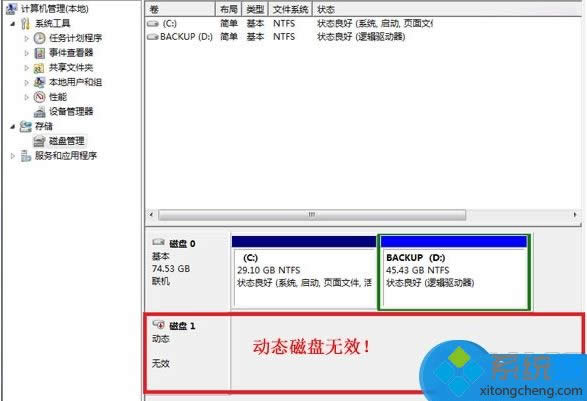This screenshot has height=401, width=587.
Task: Click 简单 layout cell in BACKUP (D:) row
Action: pyautogui.click(x=229, y=37)
